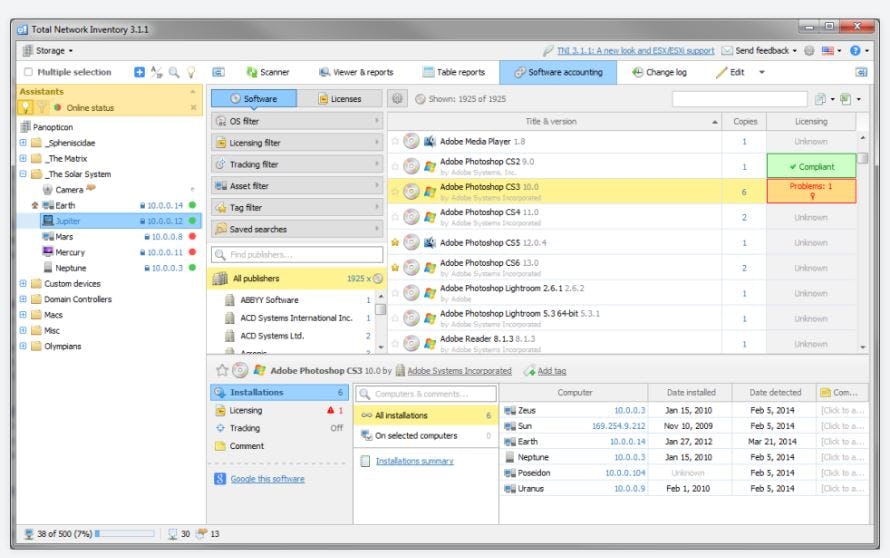Toggle favorite star for Adobe Photoshop CS4
The image size is (890, 558).
[395, 217]
